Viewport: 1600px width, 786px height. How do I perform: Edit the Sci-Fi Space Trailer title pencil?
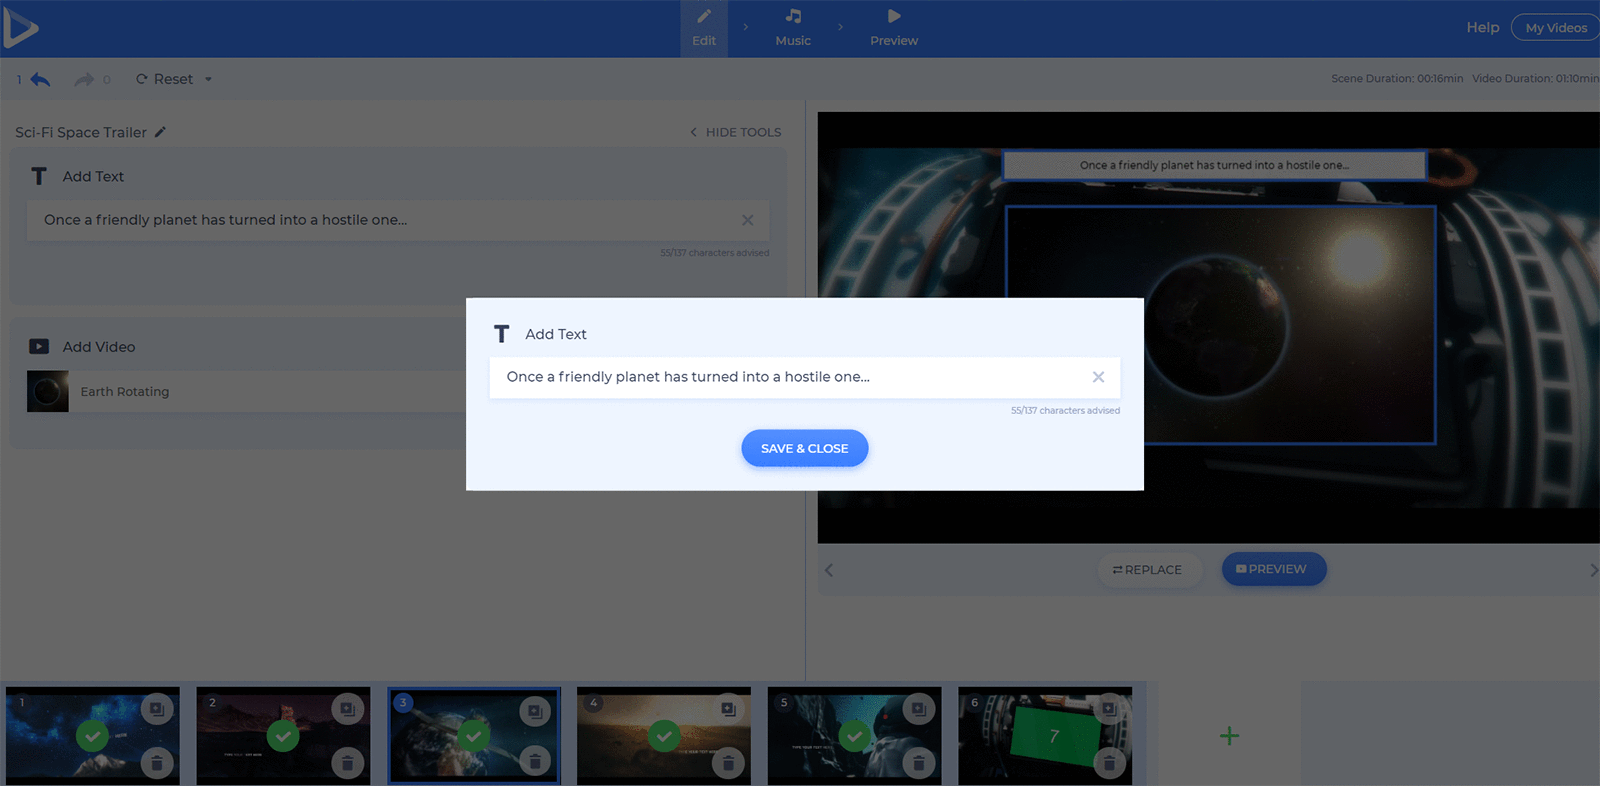coord(160,132)
